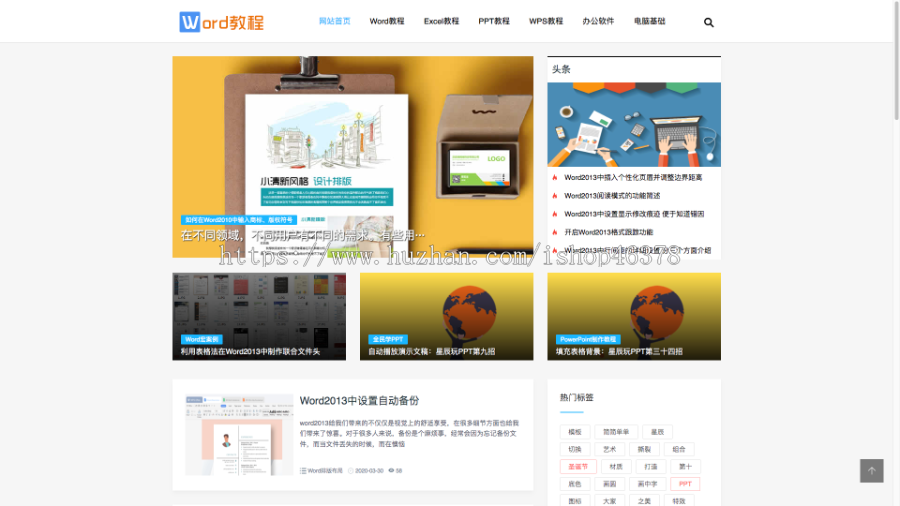900x506 pixels.
Task: Click the Word宏案例 category badge
Action: coord(201,339)
